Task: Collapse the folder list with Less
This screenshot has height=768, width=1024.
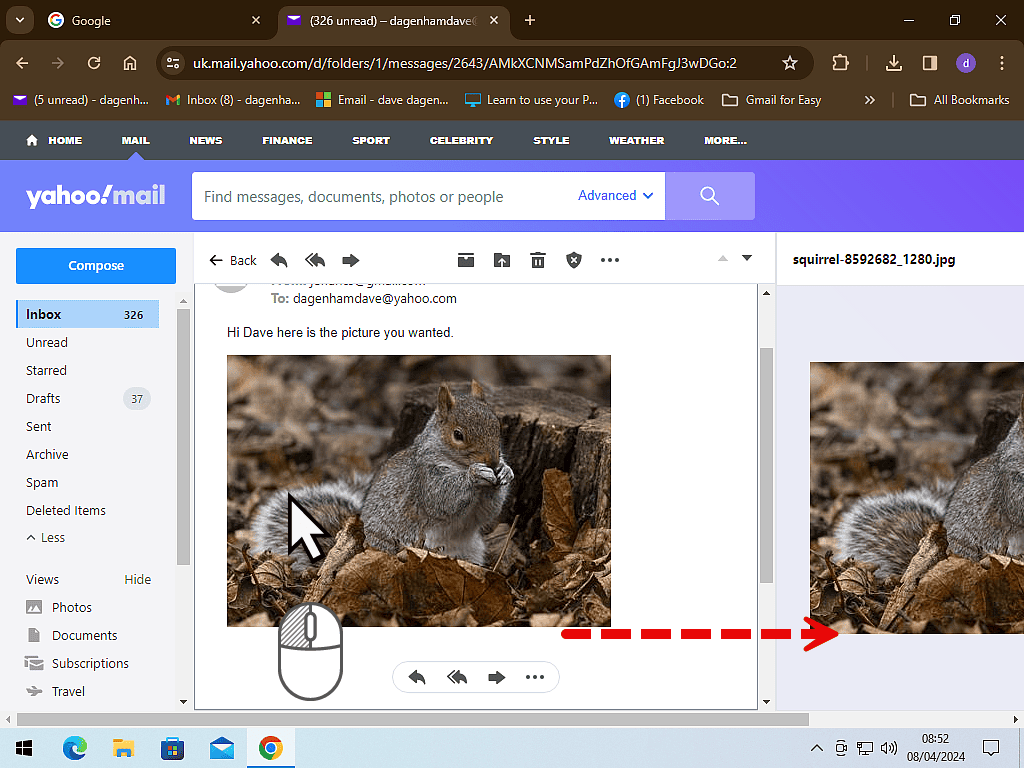Action: pyautogui.click(x=46, y=537)
